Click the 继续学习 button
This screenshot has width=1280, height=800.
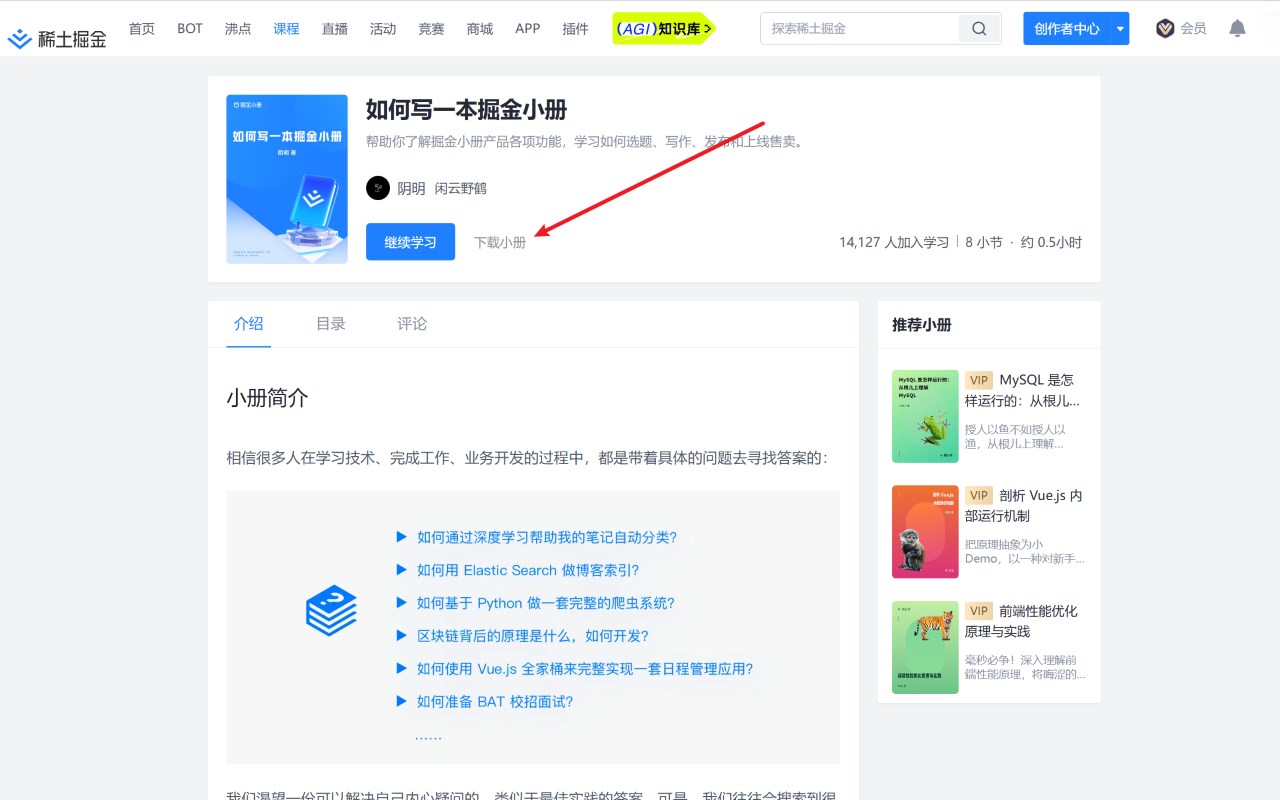[410, 242]
